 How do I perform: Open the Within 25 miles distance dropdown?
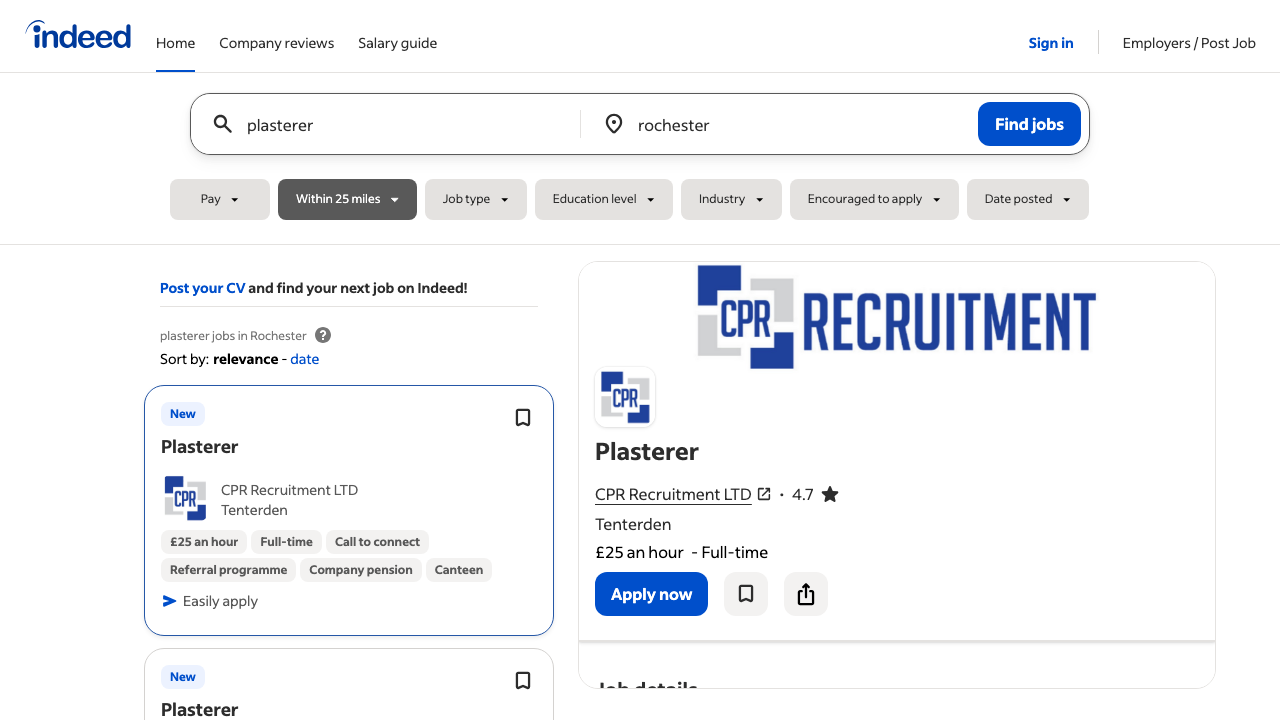pos(347,199)
